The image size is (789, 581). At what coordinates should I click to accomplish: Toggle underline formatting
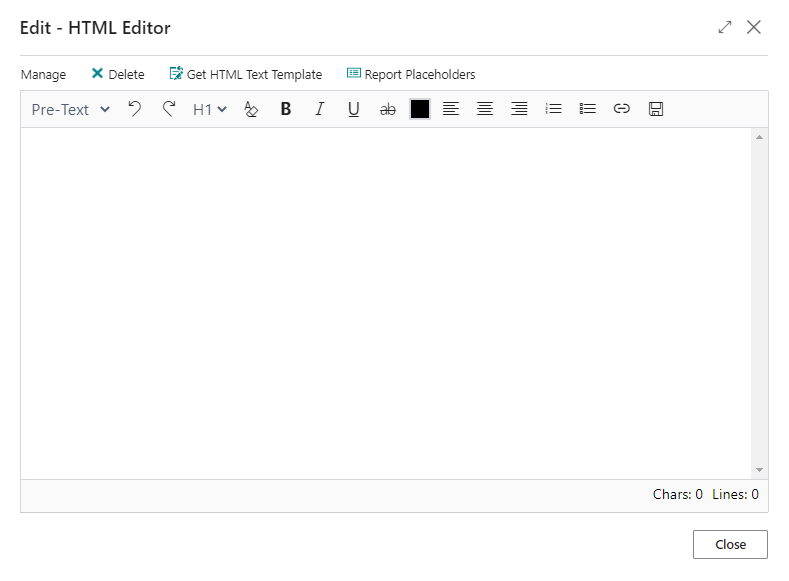pyautogui.click(x=354, y=109)
